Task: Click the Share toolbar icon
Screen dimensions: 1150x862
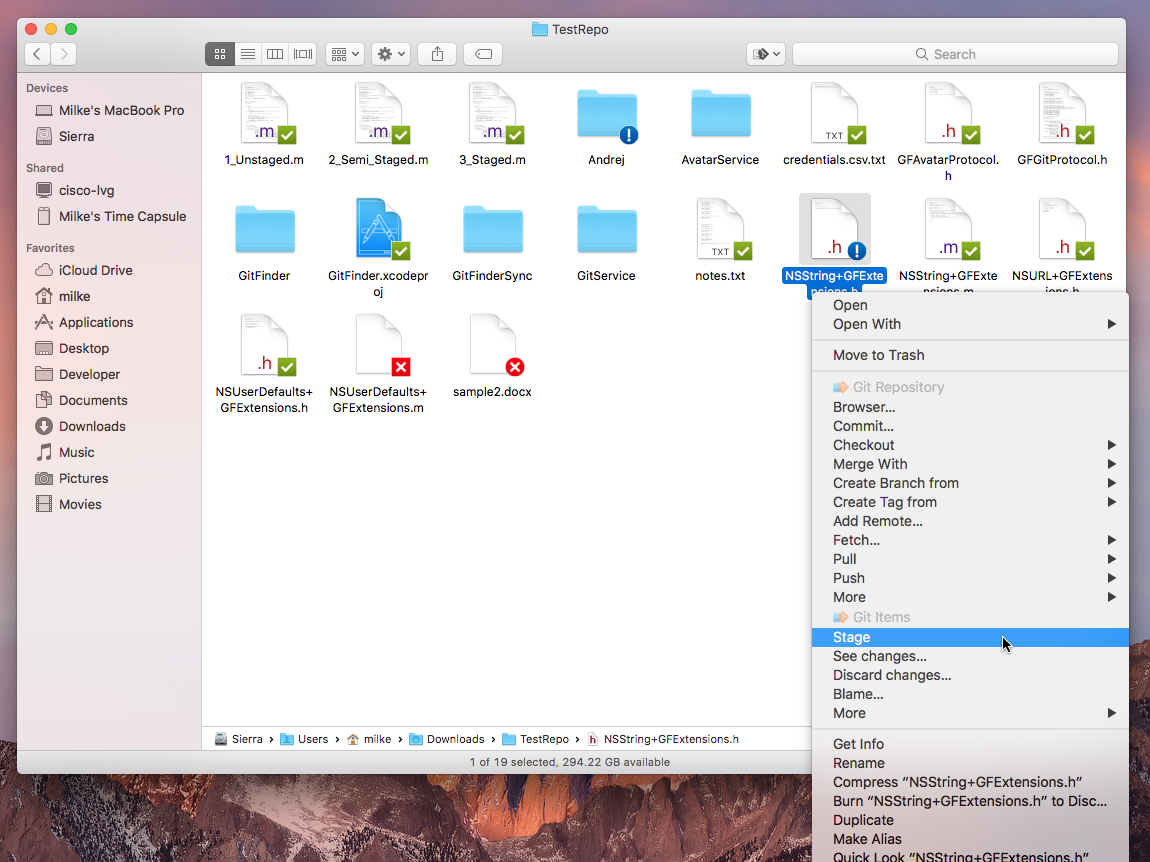Action: [437, 54]
